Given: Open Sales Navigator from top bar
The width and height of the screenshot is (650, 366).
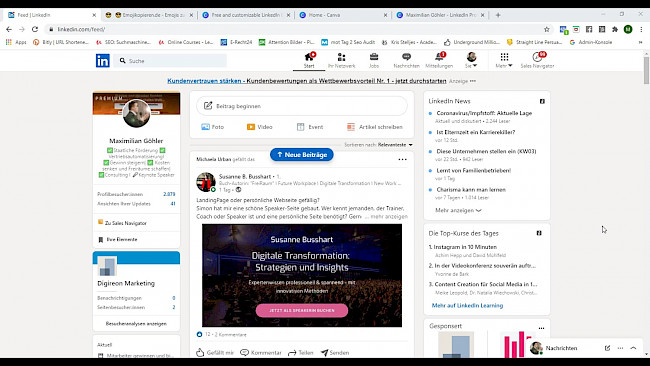Looking at the screenshot, I should pyautogui.click(x=537, y=61).
